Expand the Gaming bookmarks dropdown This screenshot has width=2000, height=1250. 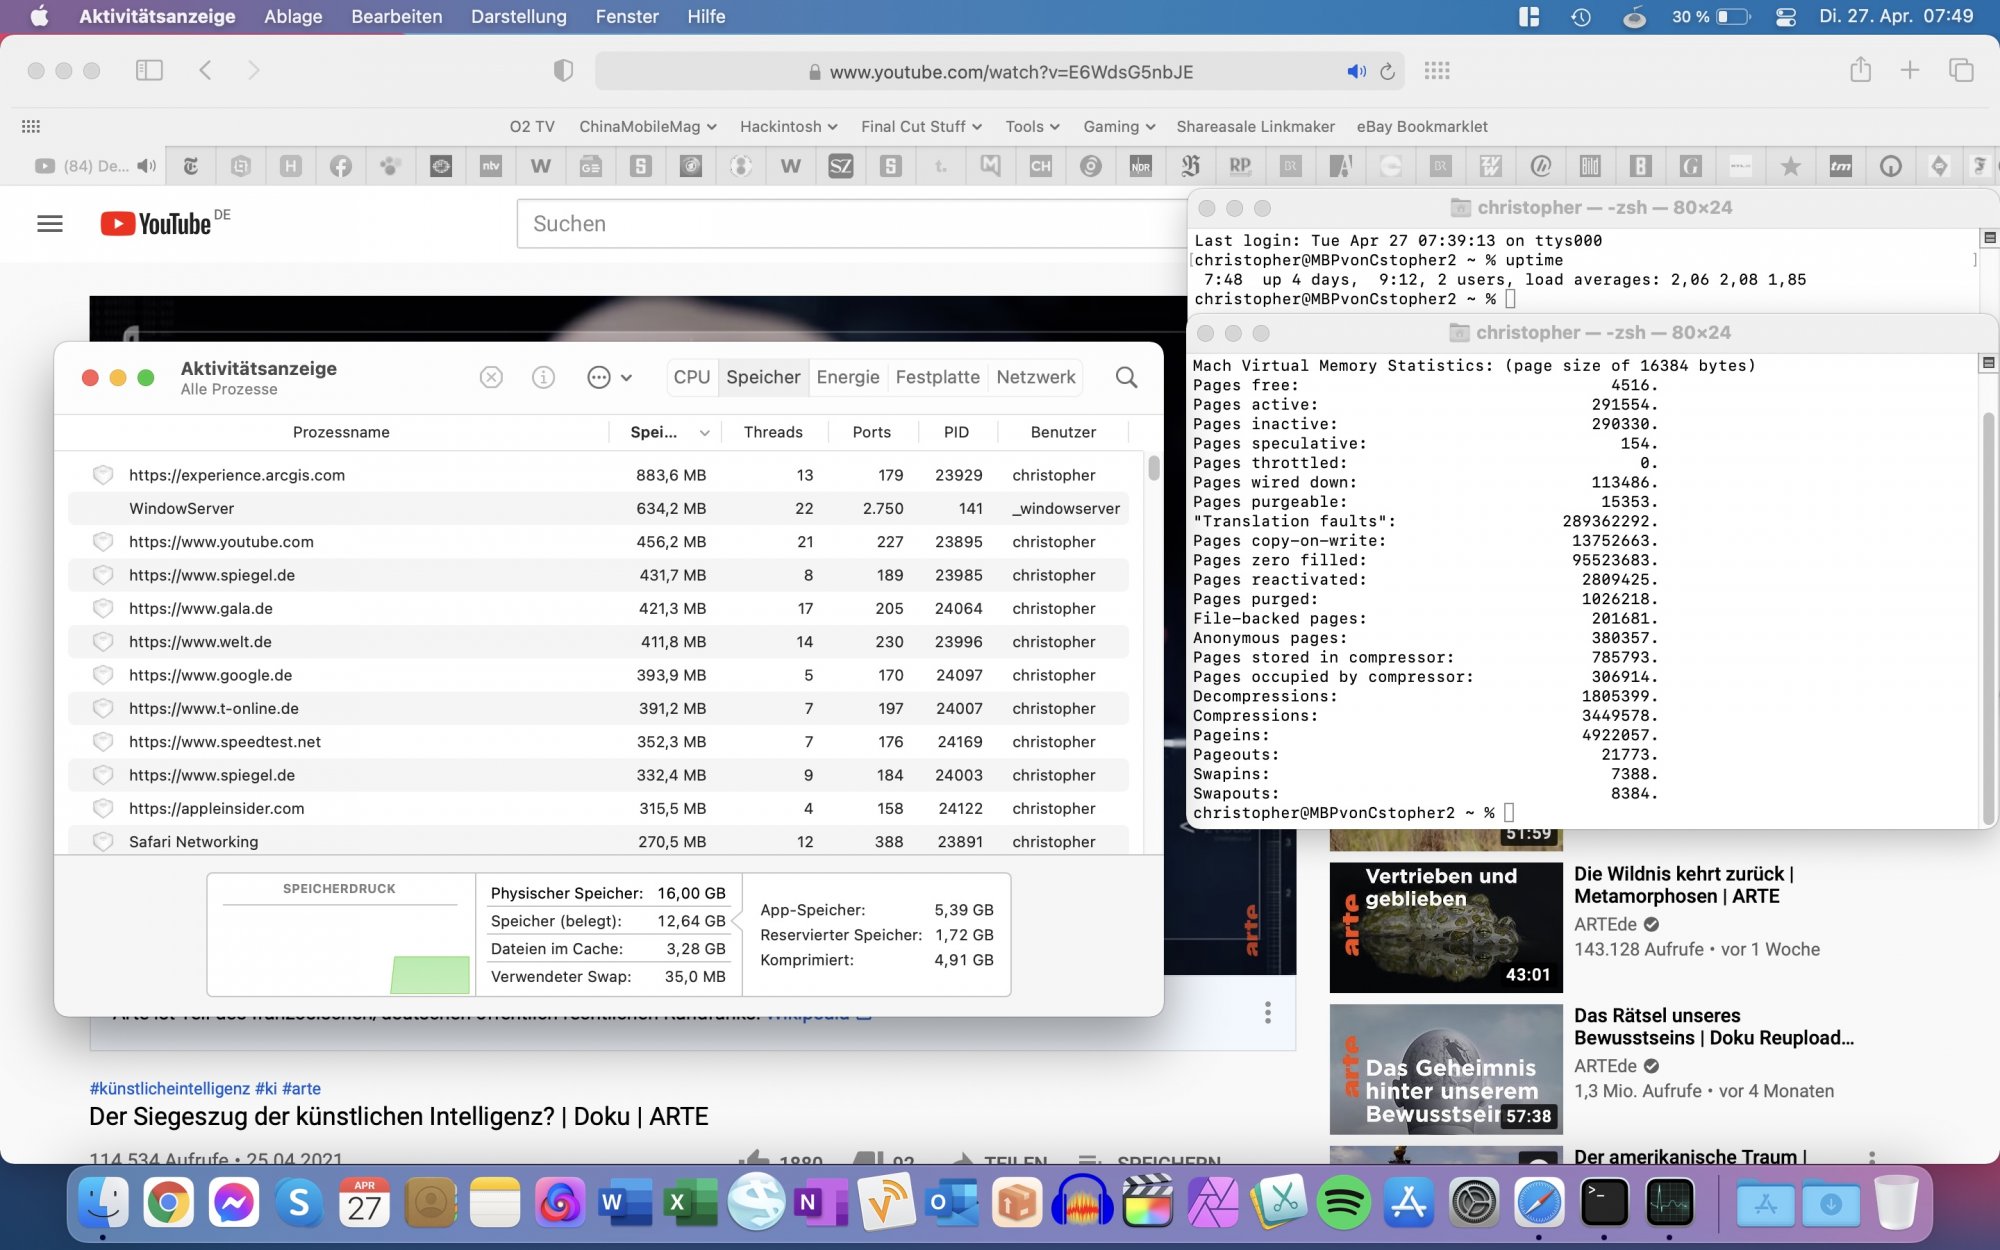[x=1118, y=126]
